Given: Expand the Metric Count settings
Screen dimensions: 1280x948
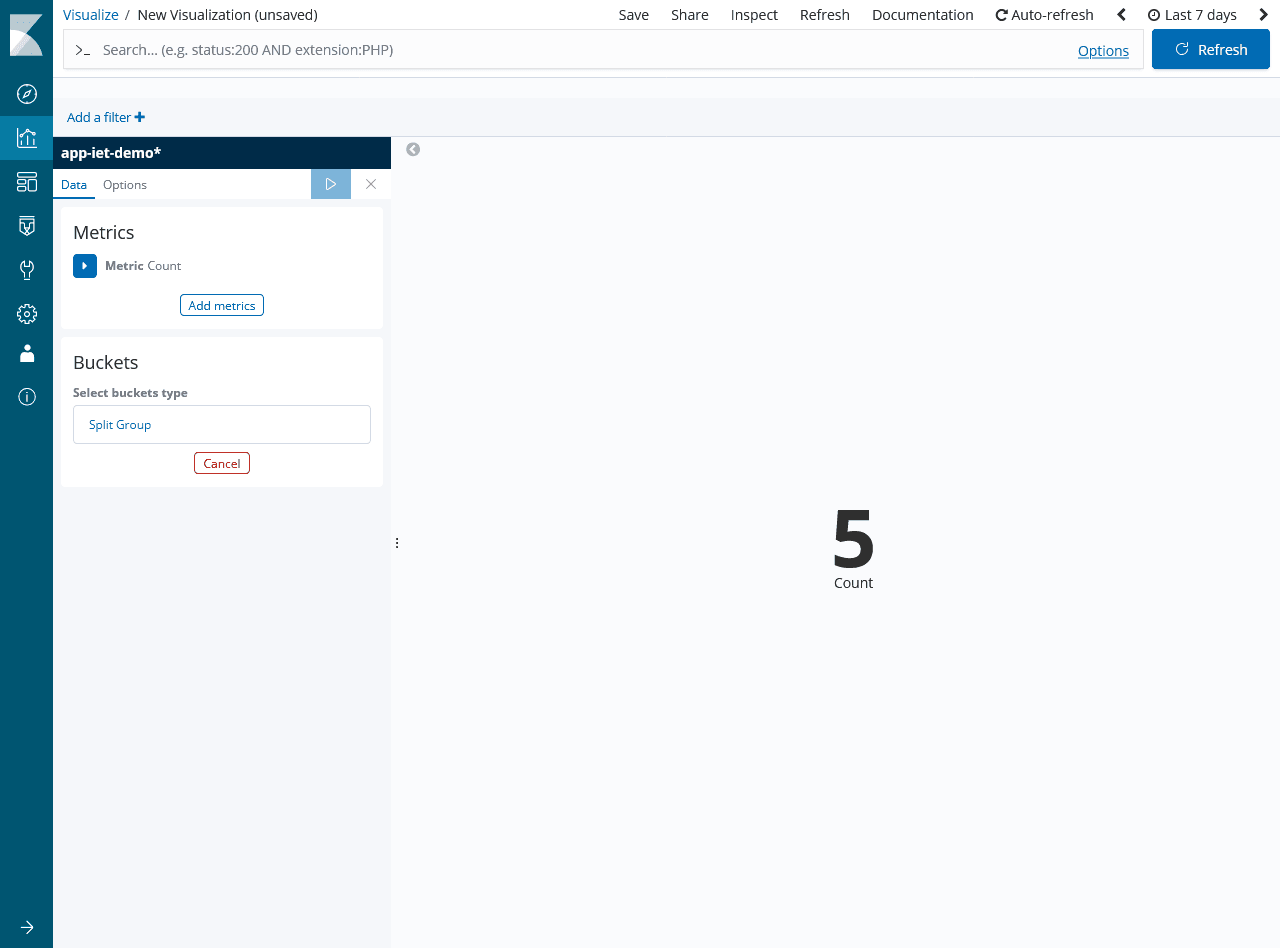Looking at the screenshot, I should [85, 266].
